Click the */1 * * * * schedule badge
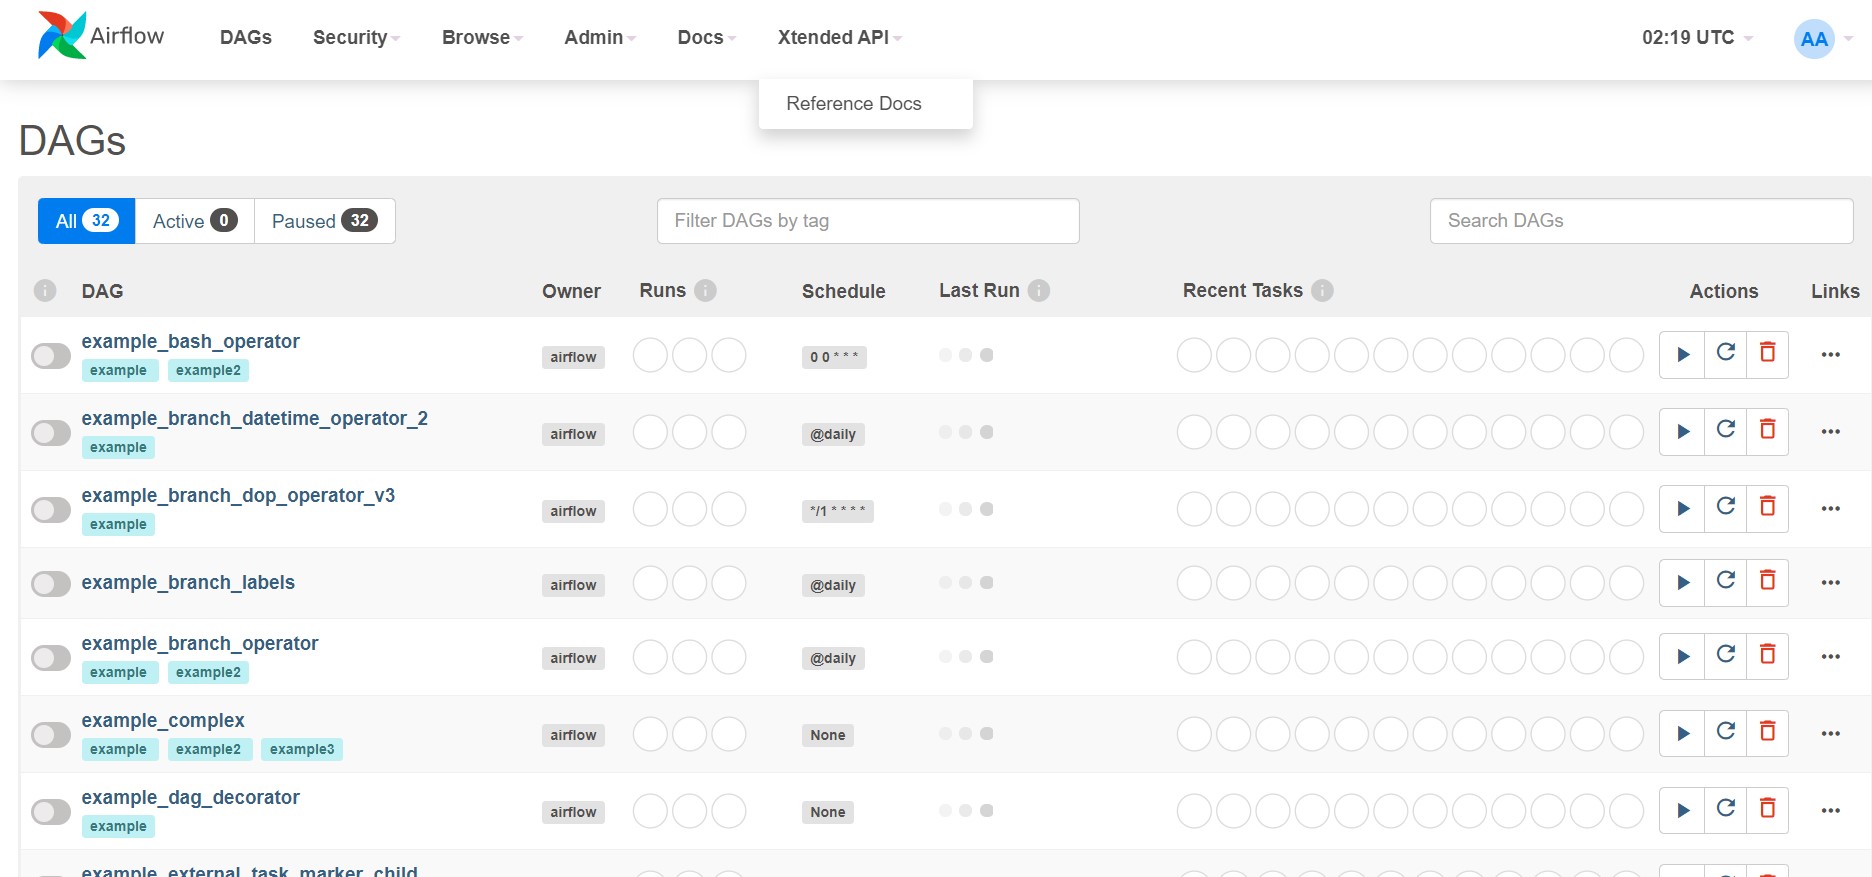 click(x=838, y=511)
